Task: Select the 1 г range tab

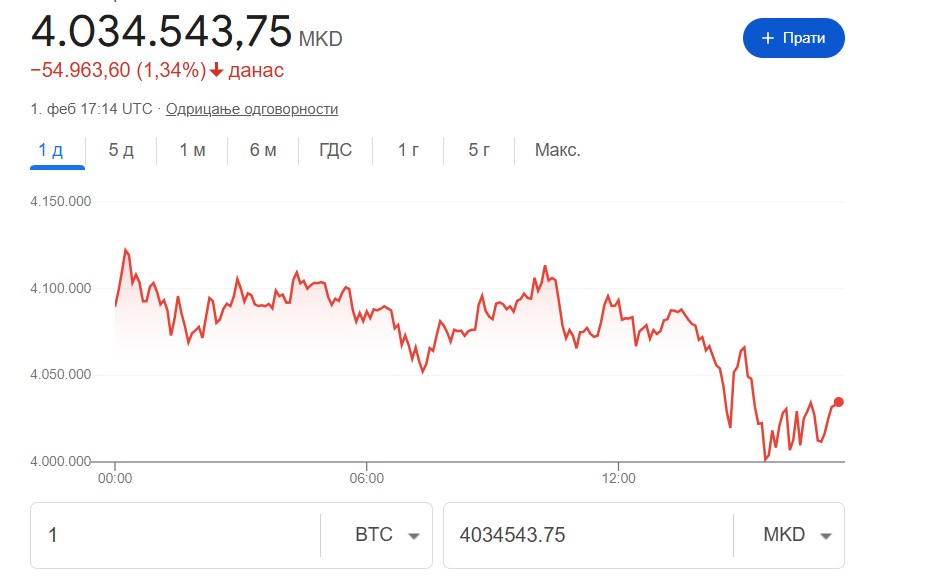Action: (x=408, y=150)
